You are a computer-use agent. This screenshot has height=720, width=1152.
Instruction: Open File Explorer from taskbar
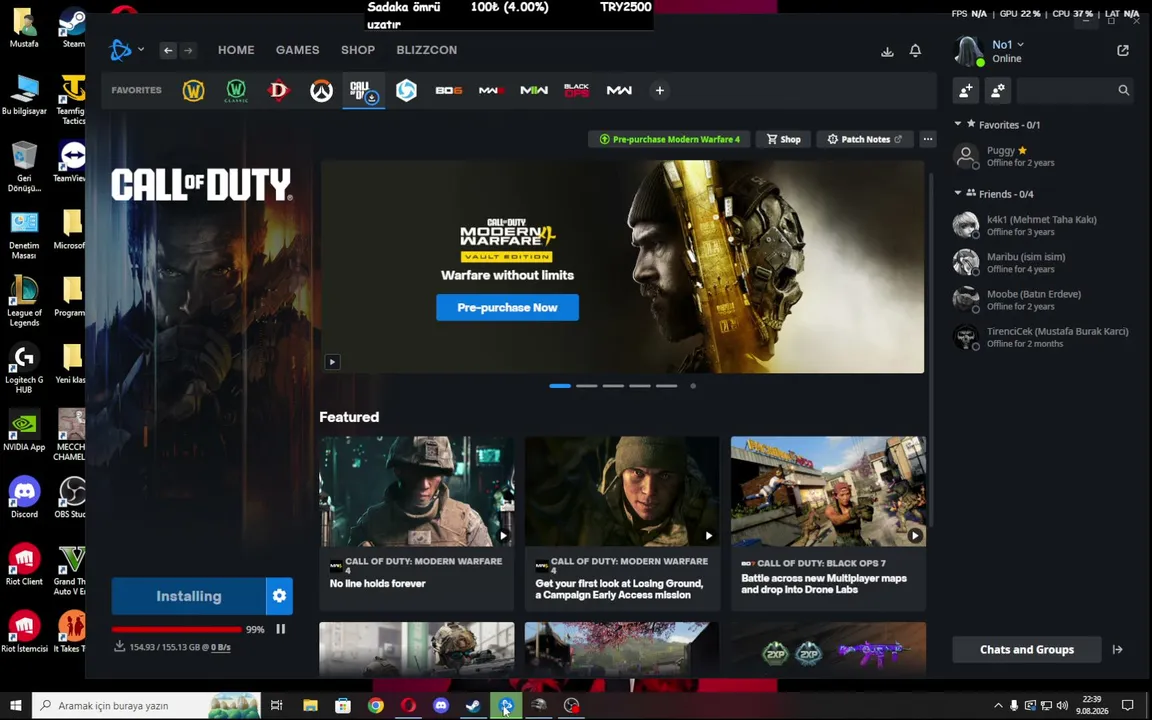coord(310,705)
